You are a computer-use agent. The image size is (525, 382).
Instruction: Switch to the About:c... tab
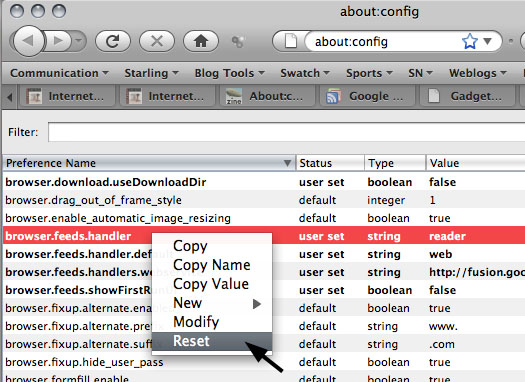point(267,96)
